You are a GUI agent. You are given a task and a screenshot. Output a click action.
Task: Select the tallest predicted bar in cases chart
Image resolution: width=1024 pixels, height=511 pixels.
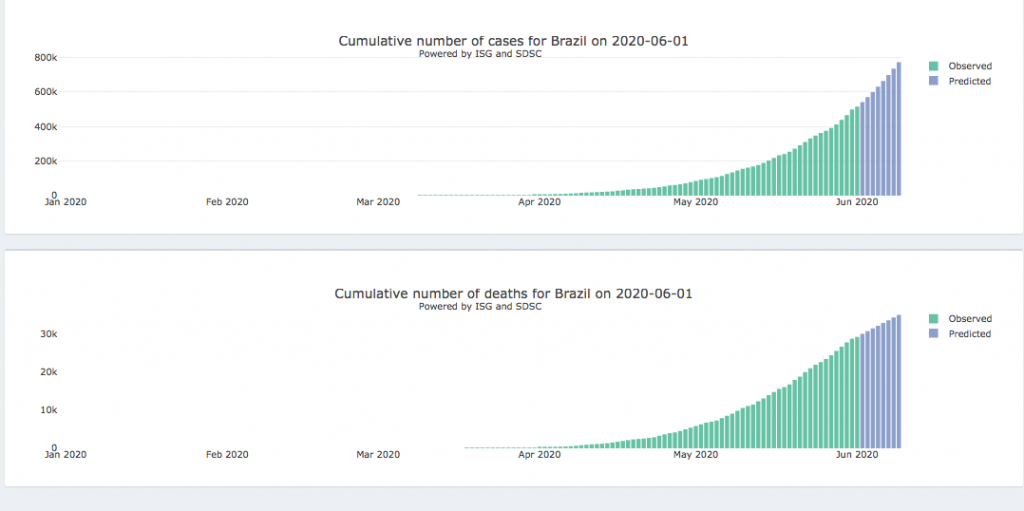[x=899, y=130]
